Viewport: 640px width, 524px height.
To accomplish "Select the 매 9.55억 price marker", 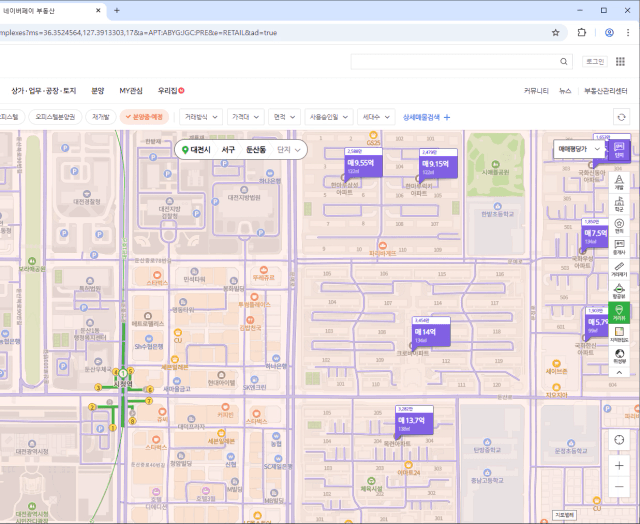I will tap(363, 163).
